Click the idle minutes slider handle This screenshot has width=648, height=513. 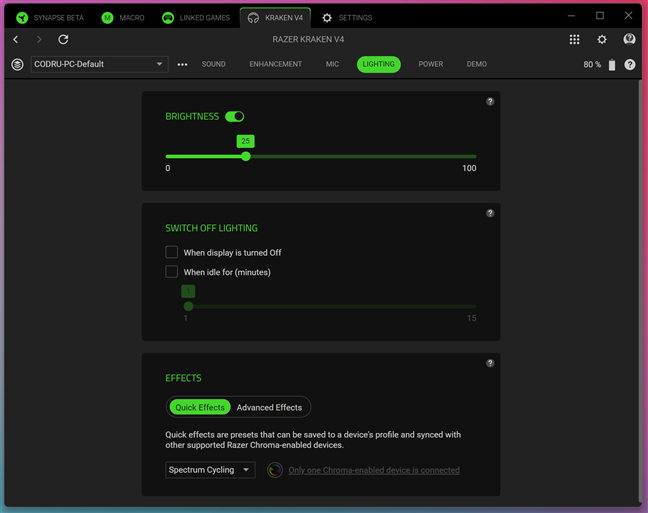click(x=188, y=306)
